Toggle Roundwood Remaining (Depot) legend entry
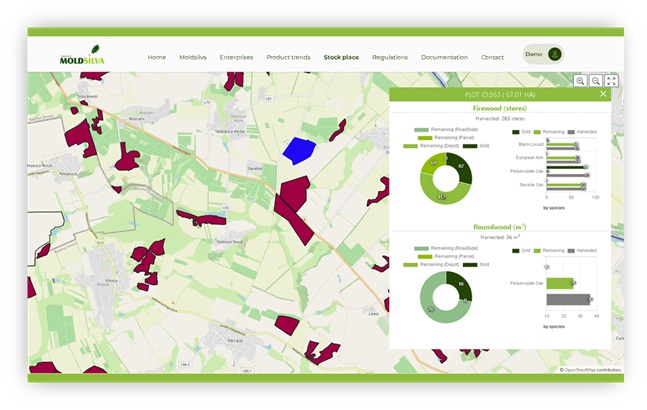The image size is (647, 410). (x=431, y=265)
